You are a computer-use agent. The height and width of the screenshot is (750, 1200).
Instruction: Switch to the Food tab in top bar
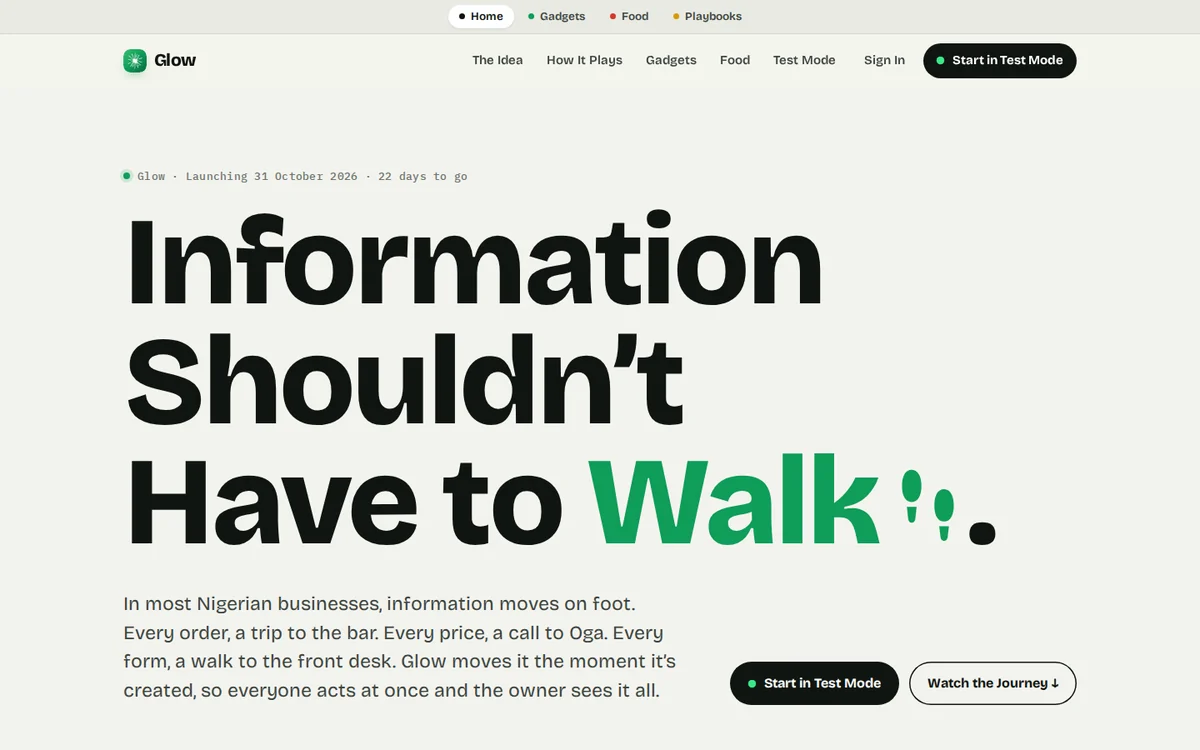(629, 16)
